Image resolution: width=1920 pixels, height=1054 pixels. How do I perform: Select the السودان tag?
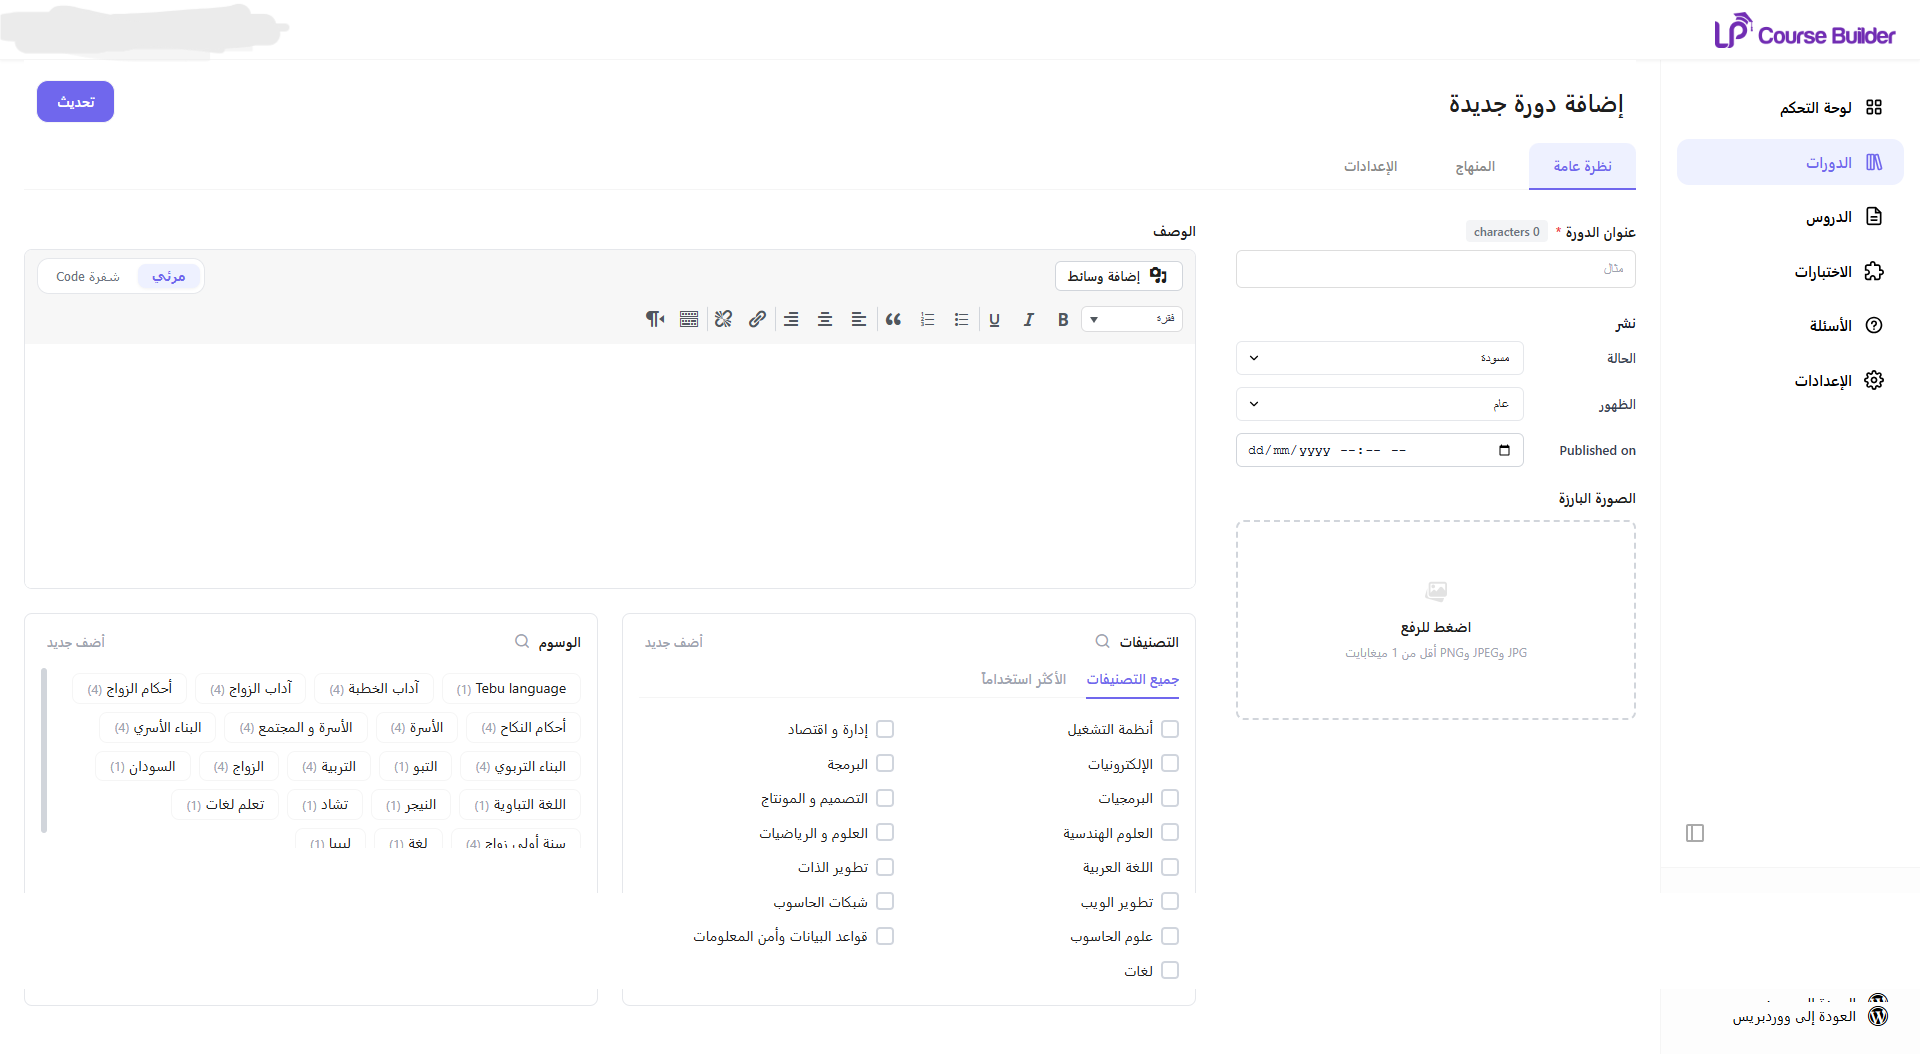point(143,767)
